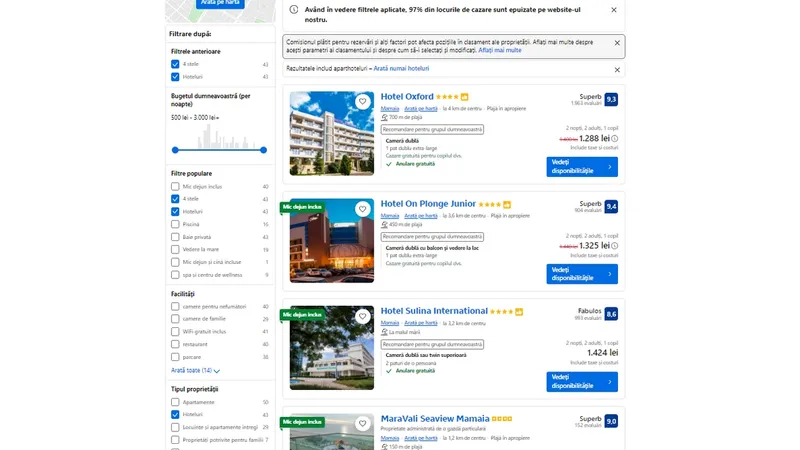Check the restaurant facility filter
The height and width of the screenshot is (450, 800).
click(175, 344)
